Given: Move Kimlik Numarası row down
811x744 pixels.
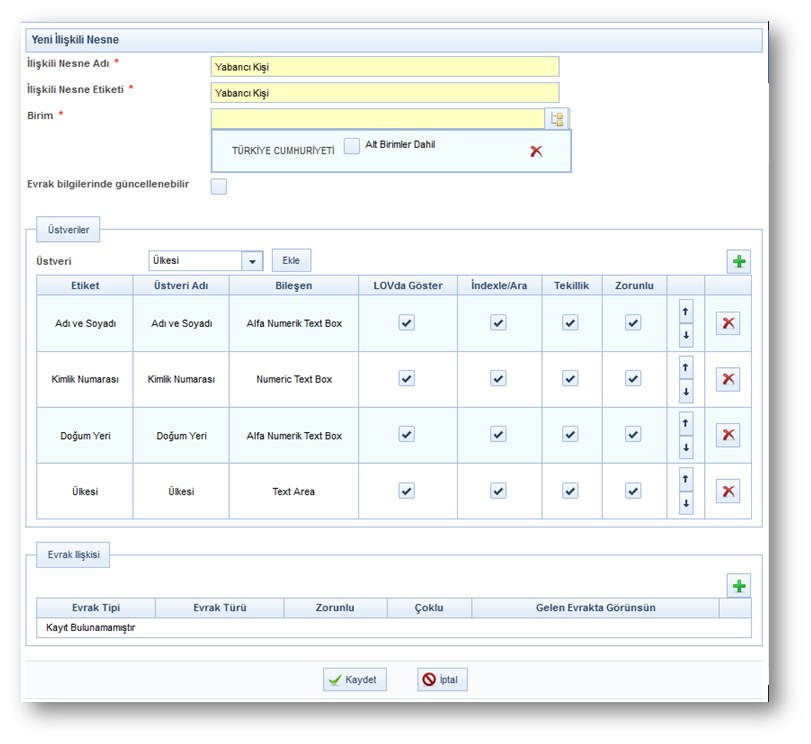Looking at the screenshot, I should [686, 392].
